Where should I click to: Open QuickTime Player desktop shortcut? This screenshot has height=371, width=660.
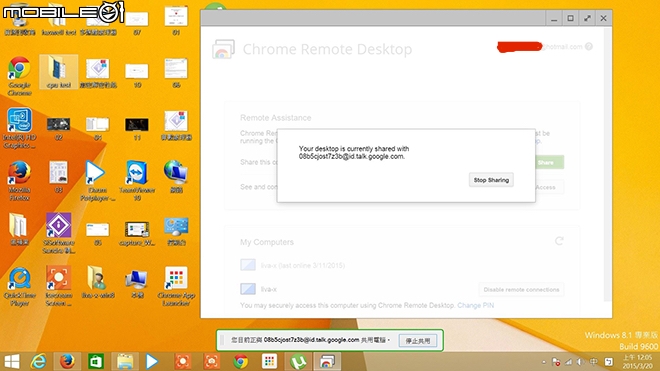pos(19,286)
